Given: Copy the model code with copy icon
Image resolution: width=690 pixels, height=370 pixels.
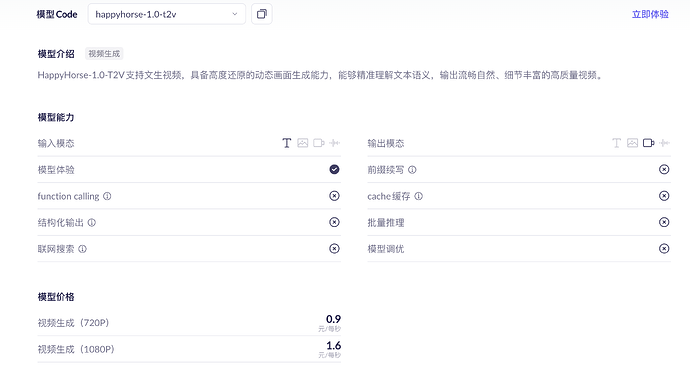Looking at the screenshot, I should pyautogui.click(x=261, y=14).
